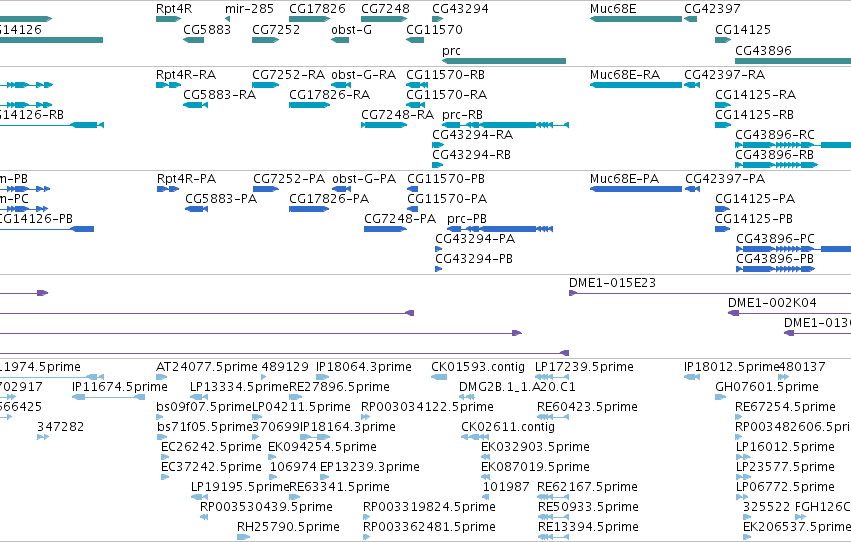Image resolution: width=851 pixels, height=542 pixels.
Task: Select the CG5883 gene label
Action: (x=207, y=29)
